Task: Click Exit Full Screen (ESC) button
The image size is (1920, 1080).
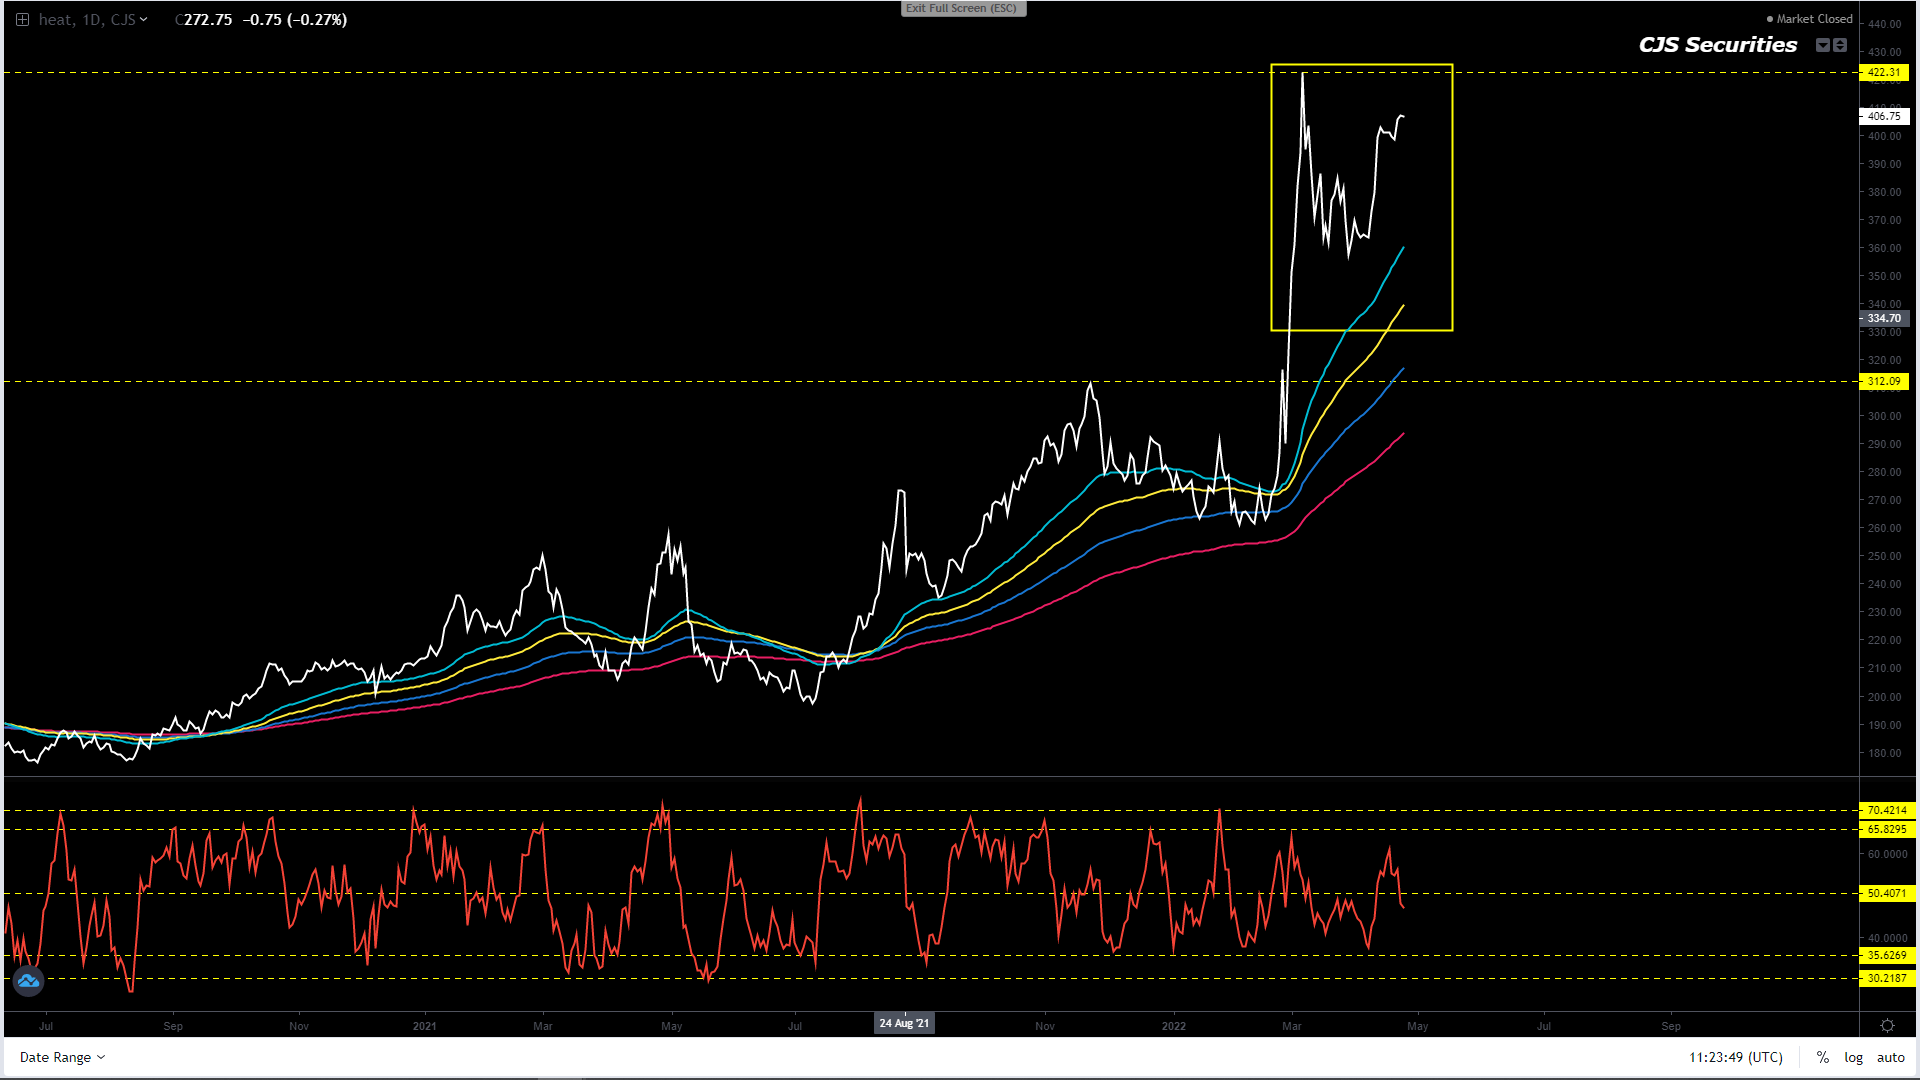Action: pyautogui.click(x=961, y=8)
